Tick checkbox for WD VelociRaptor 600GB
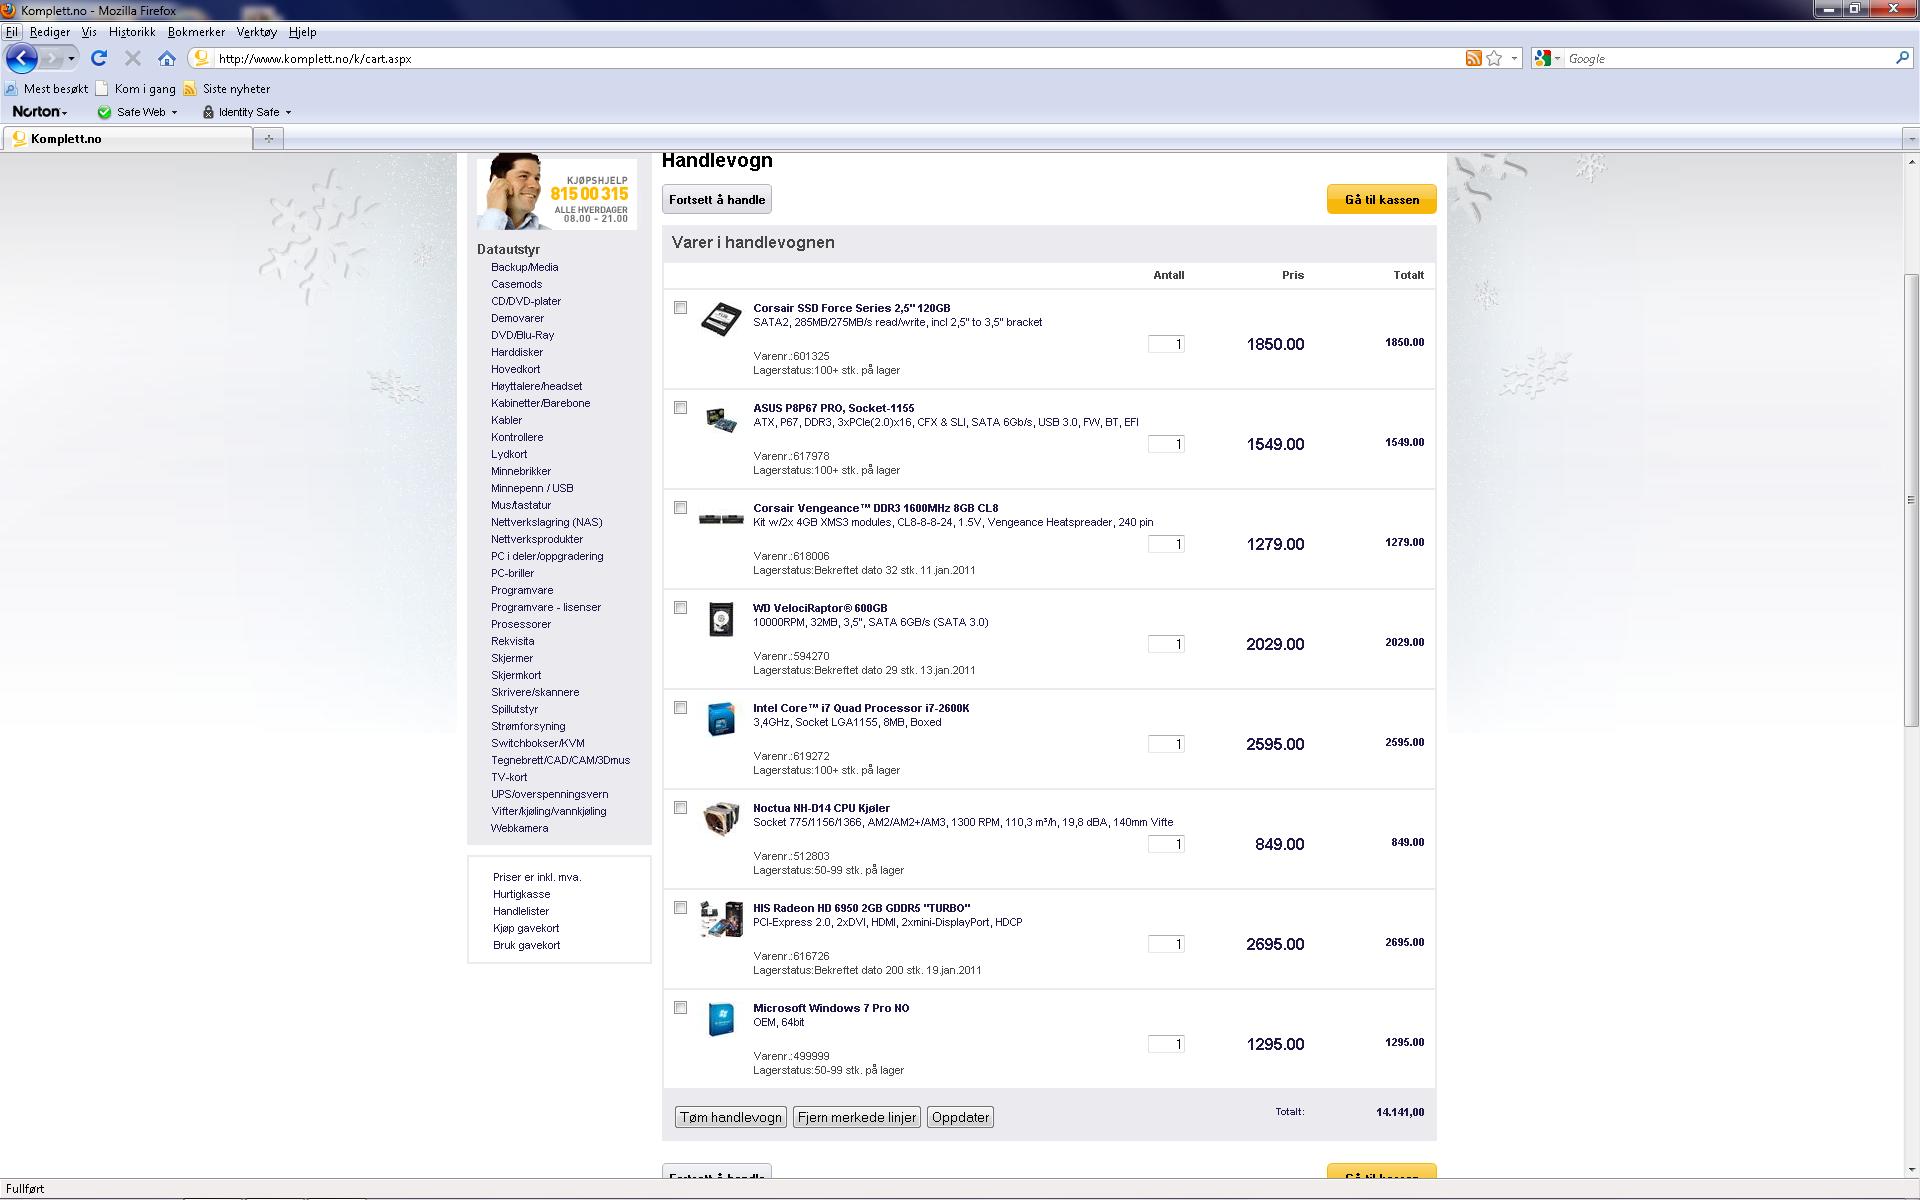 point(681,608)
